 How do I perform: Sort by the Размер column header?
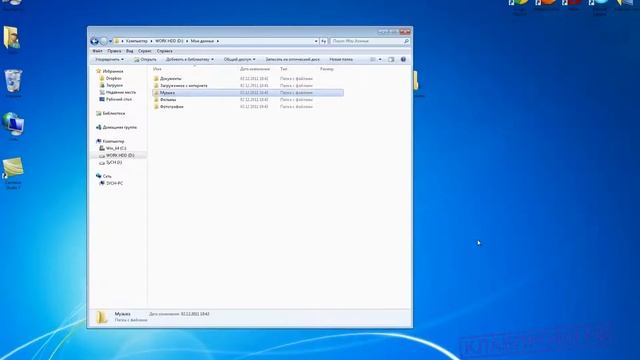327,69
